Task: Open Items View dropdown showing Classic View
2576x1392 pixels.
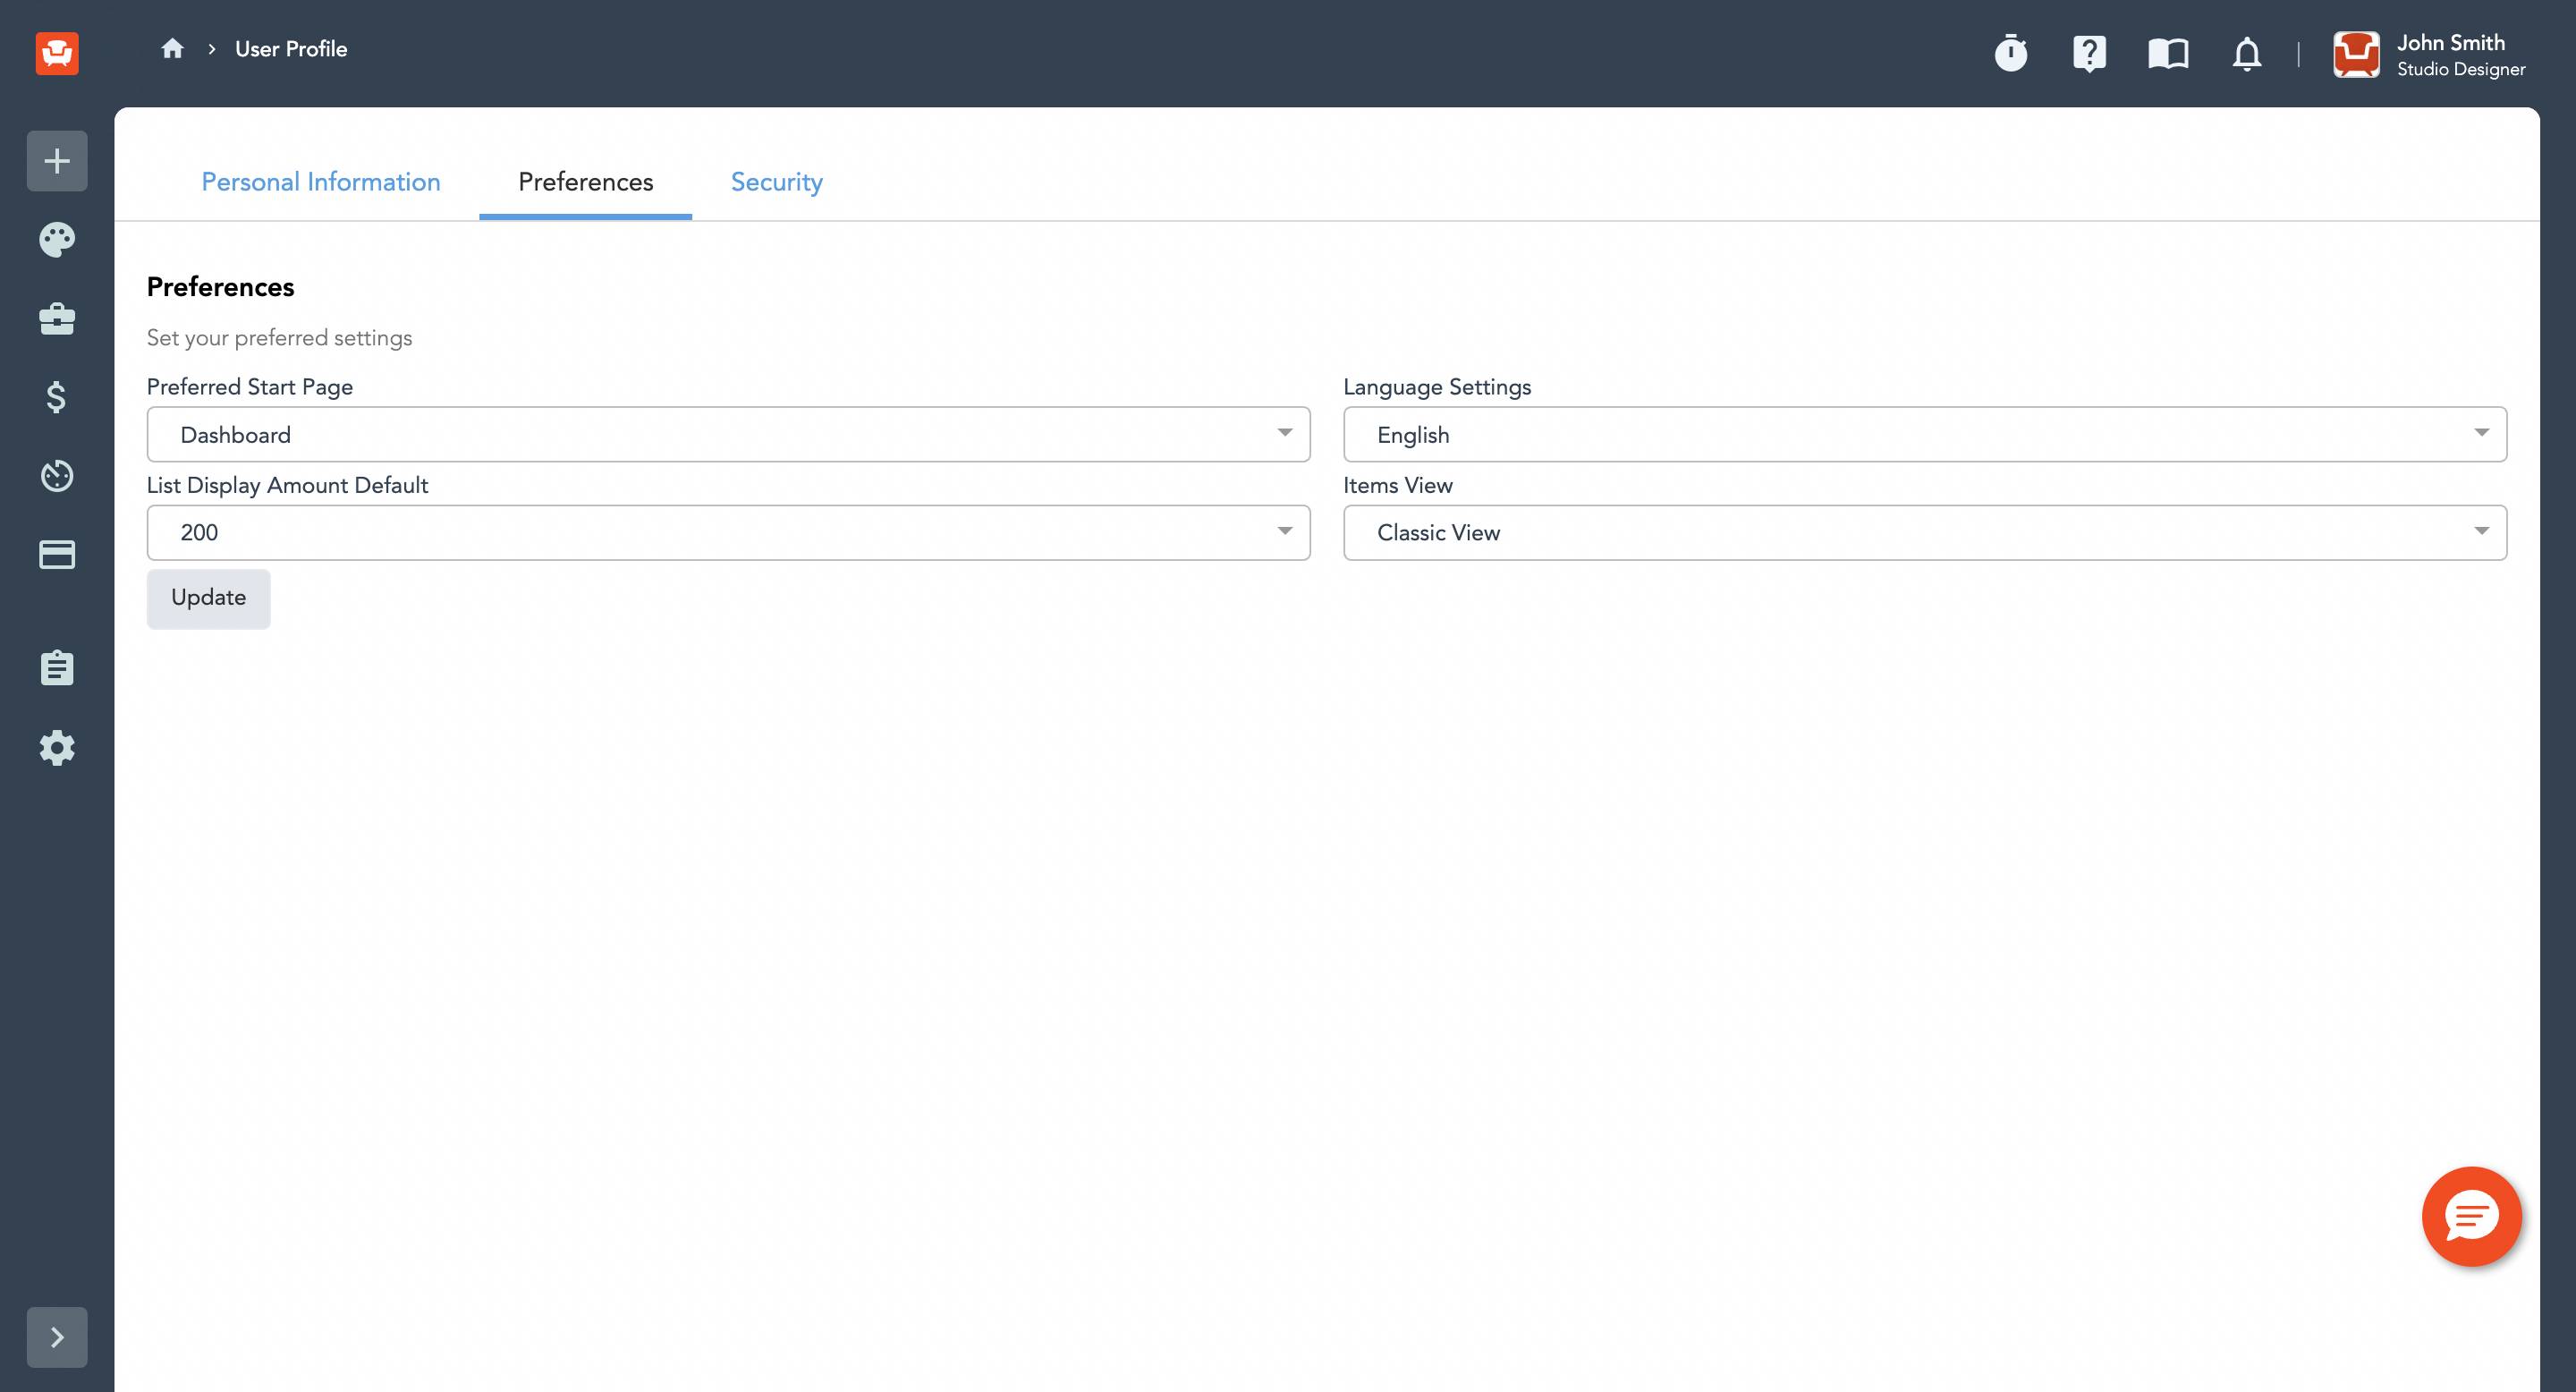Action: (x=1925, y=532)
